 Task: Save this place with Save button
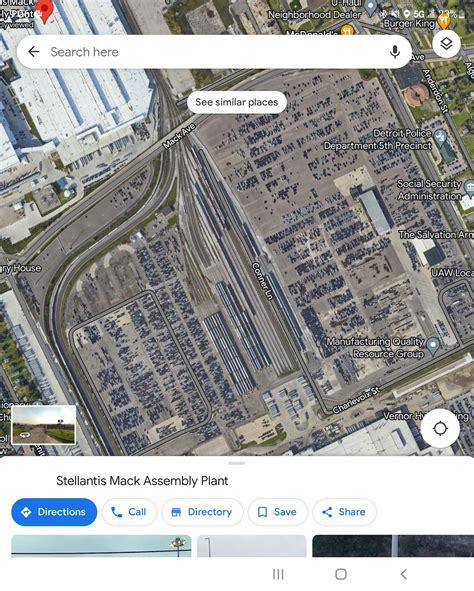click(278, 512)
